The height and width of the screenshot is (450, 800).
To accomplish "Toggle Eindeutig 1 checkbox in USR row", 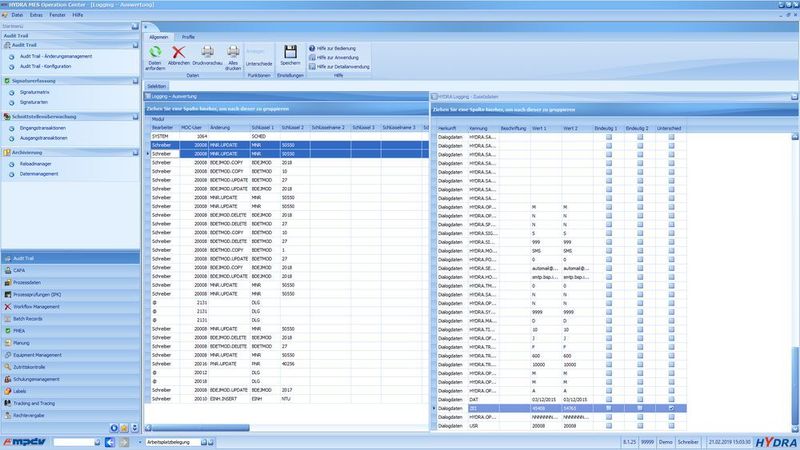I will pyautogui.click(x=609, y=426).
